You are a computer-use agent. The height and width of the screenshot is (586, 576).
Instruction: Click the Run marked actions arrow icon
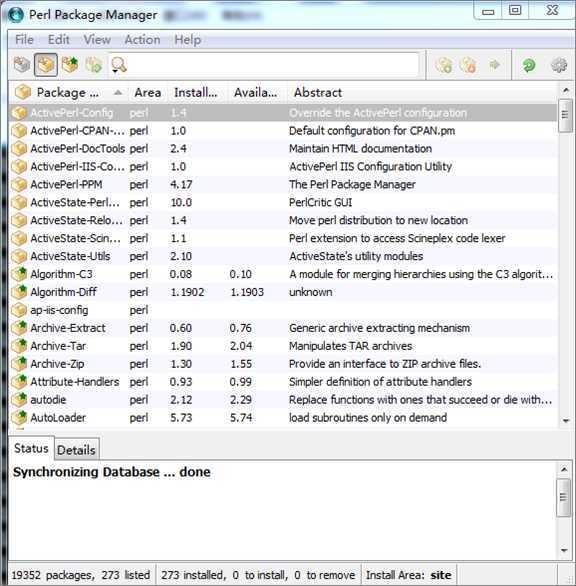495,65
